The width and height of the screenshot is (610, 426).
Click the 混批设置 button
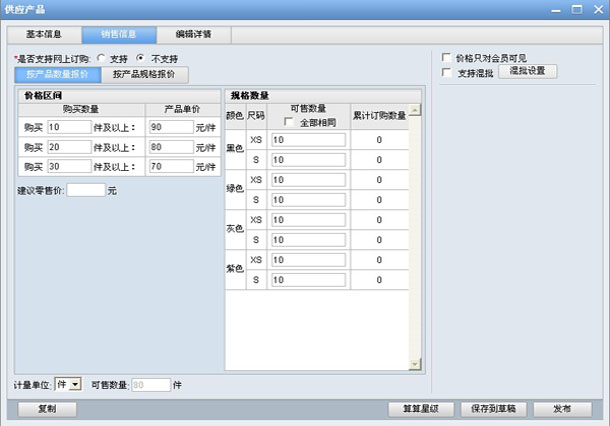point(527,72)
